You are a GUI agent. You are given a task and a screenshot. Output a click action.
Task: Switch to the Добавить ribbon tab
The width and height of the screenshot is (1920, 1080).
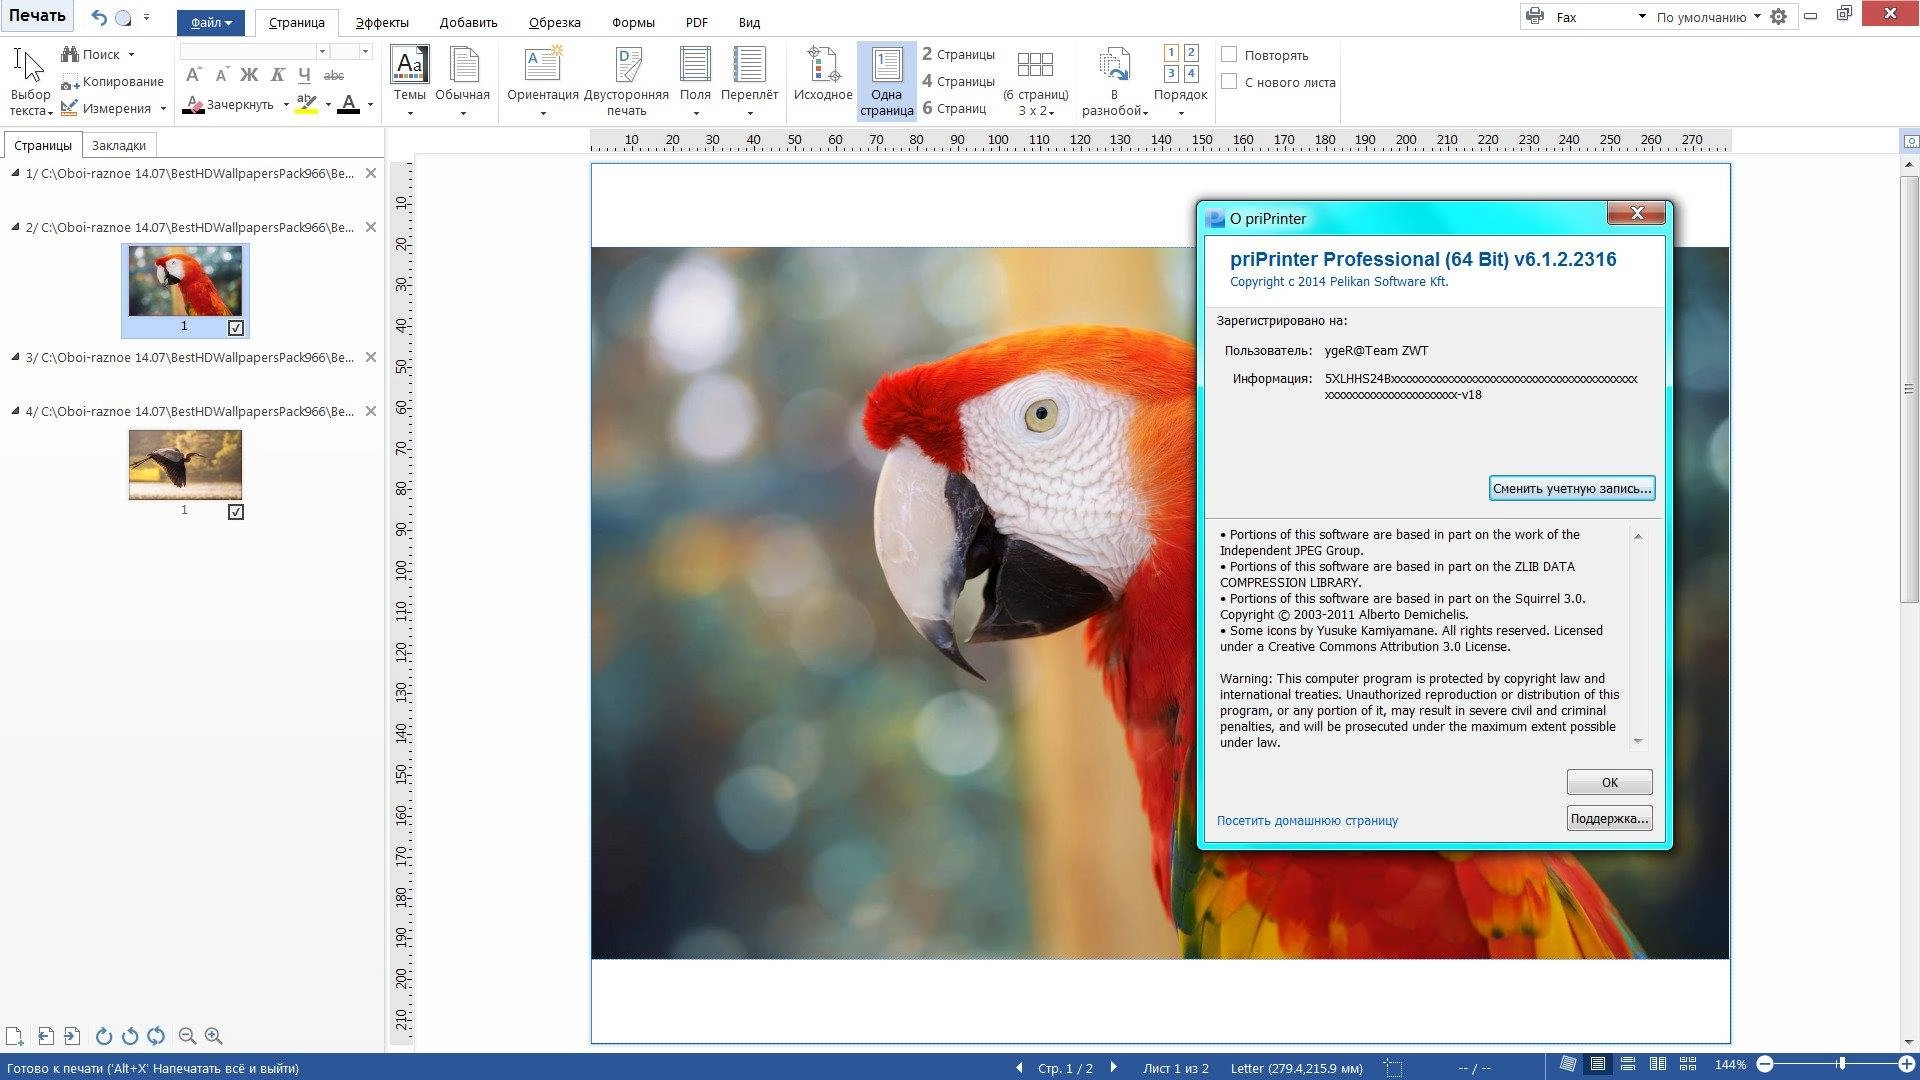(x=468, y=22)
